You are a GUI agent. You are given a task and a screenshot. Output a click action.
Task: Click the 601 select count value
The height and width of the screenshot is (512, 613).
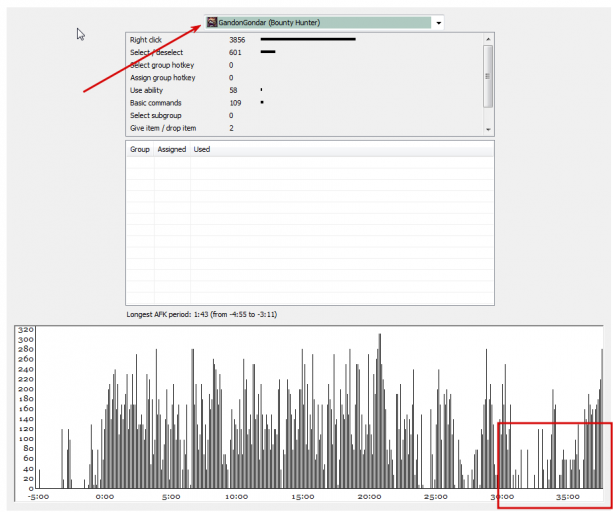tap(235, 52)
